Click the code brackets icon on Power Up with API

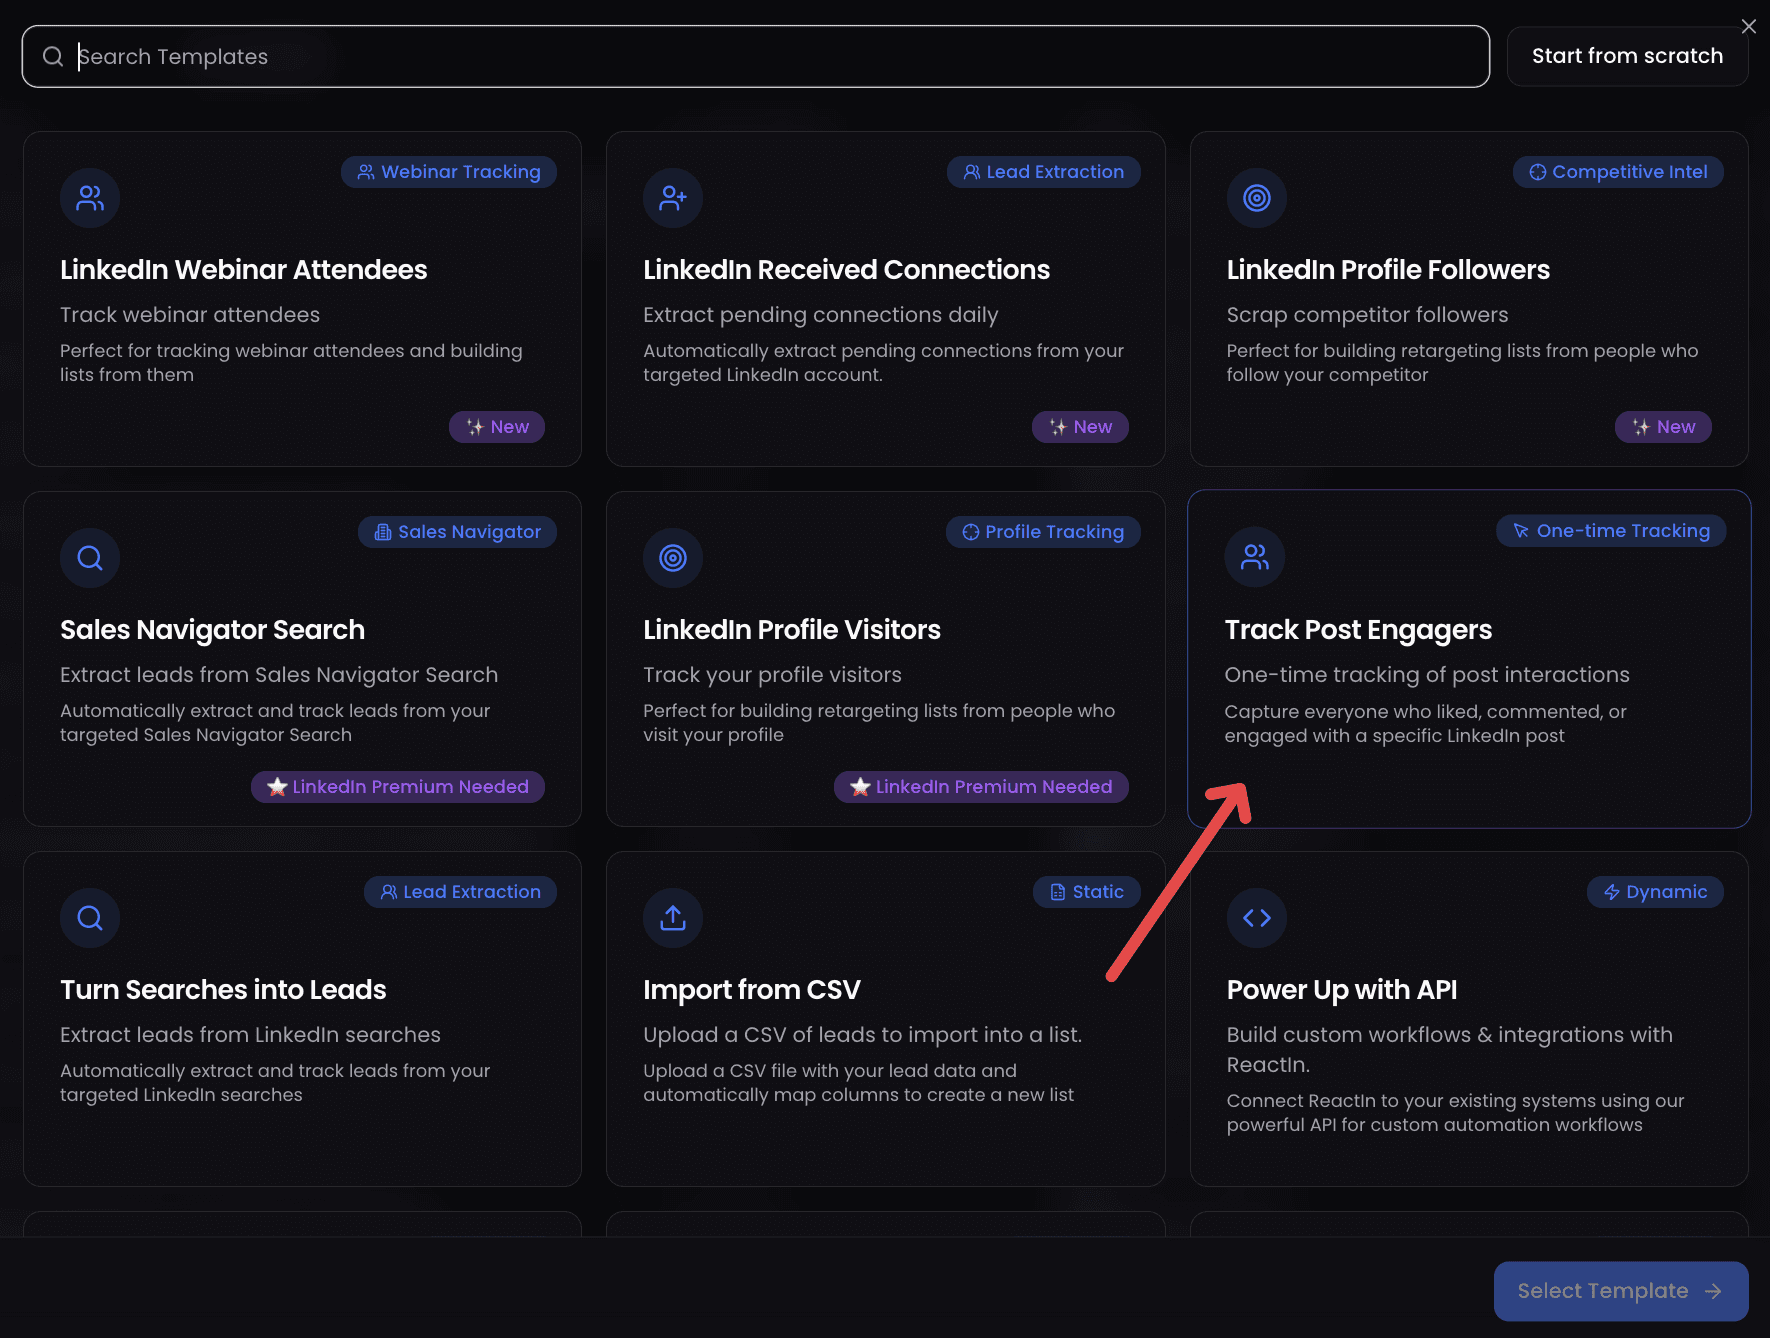[x=1256, y=918]
